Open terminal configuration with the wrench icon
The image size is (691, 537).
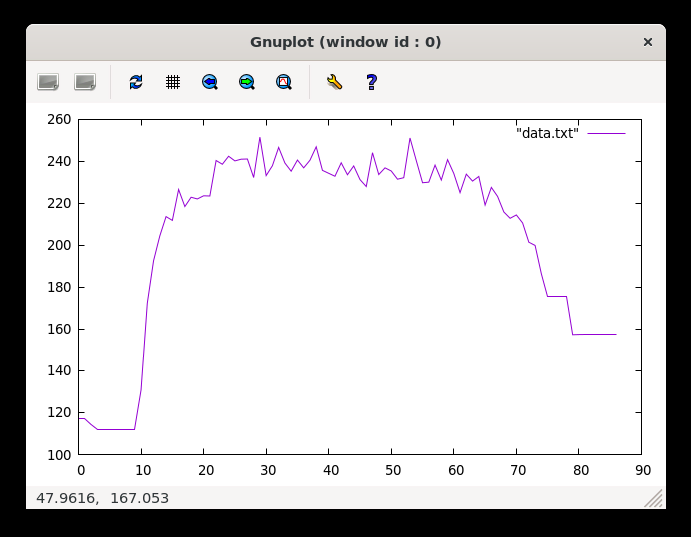coord(334,82)
